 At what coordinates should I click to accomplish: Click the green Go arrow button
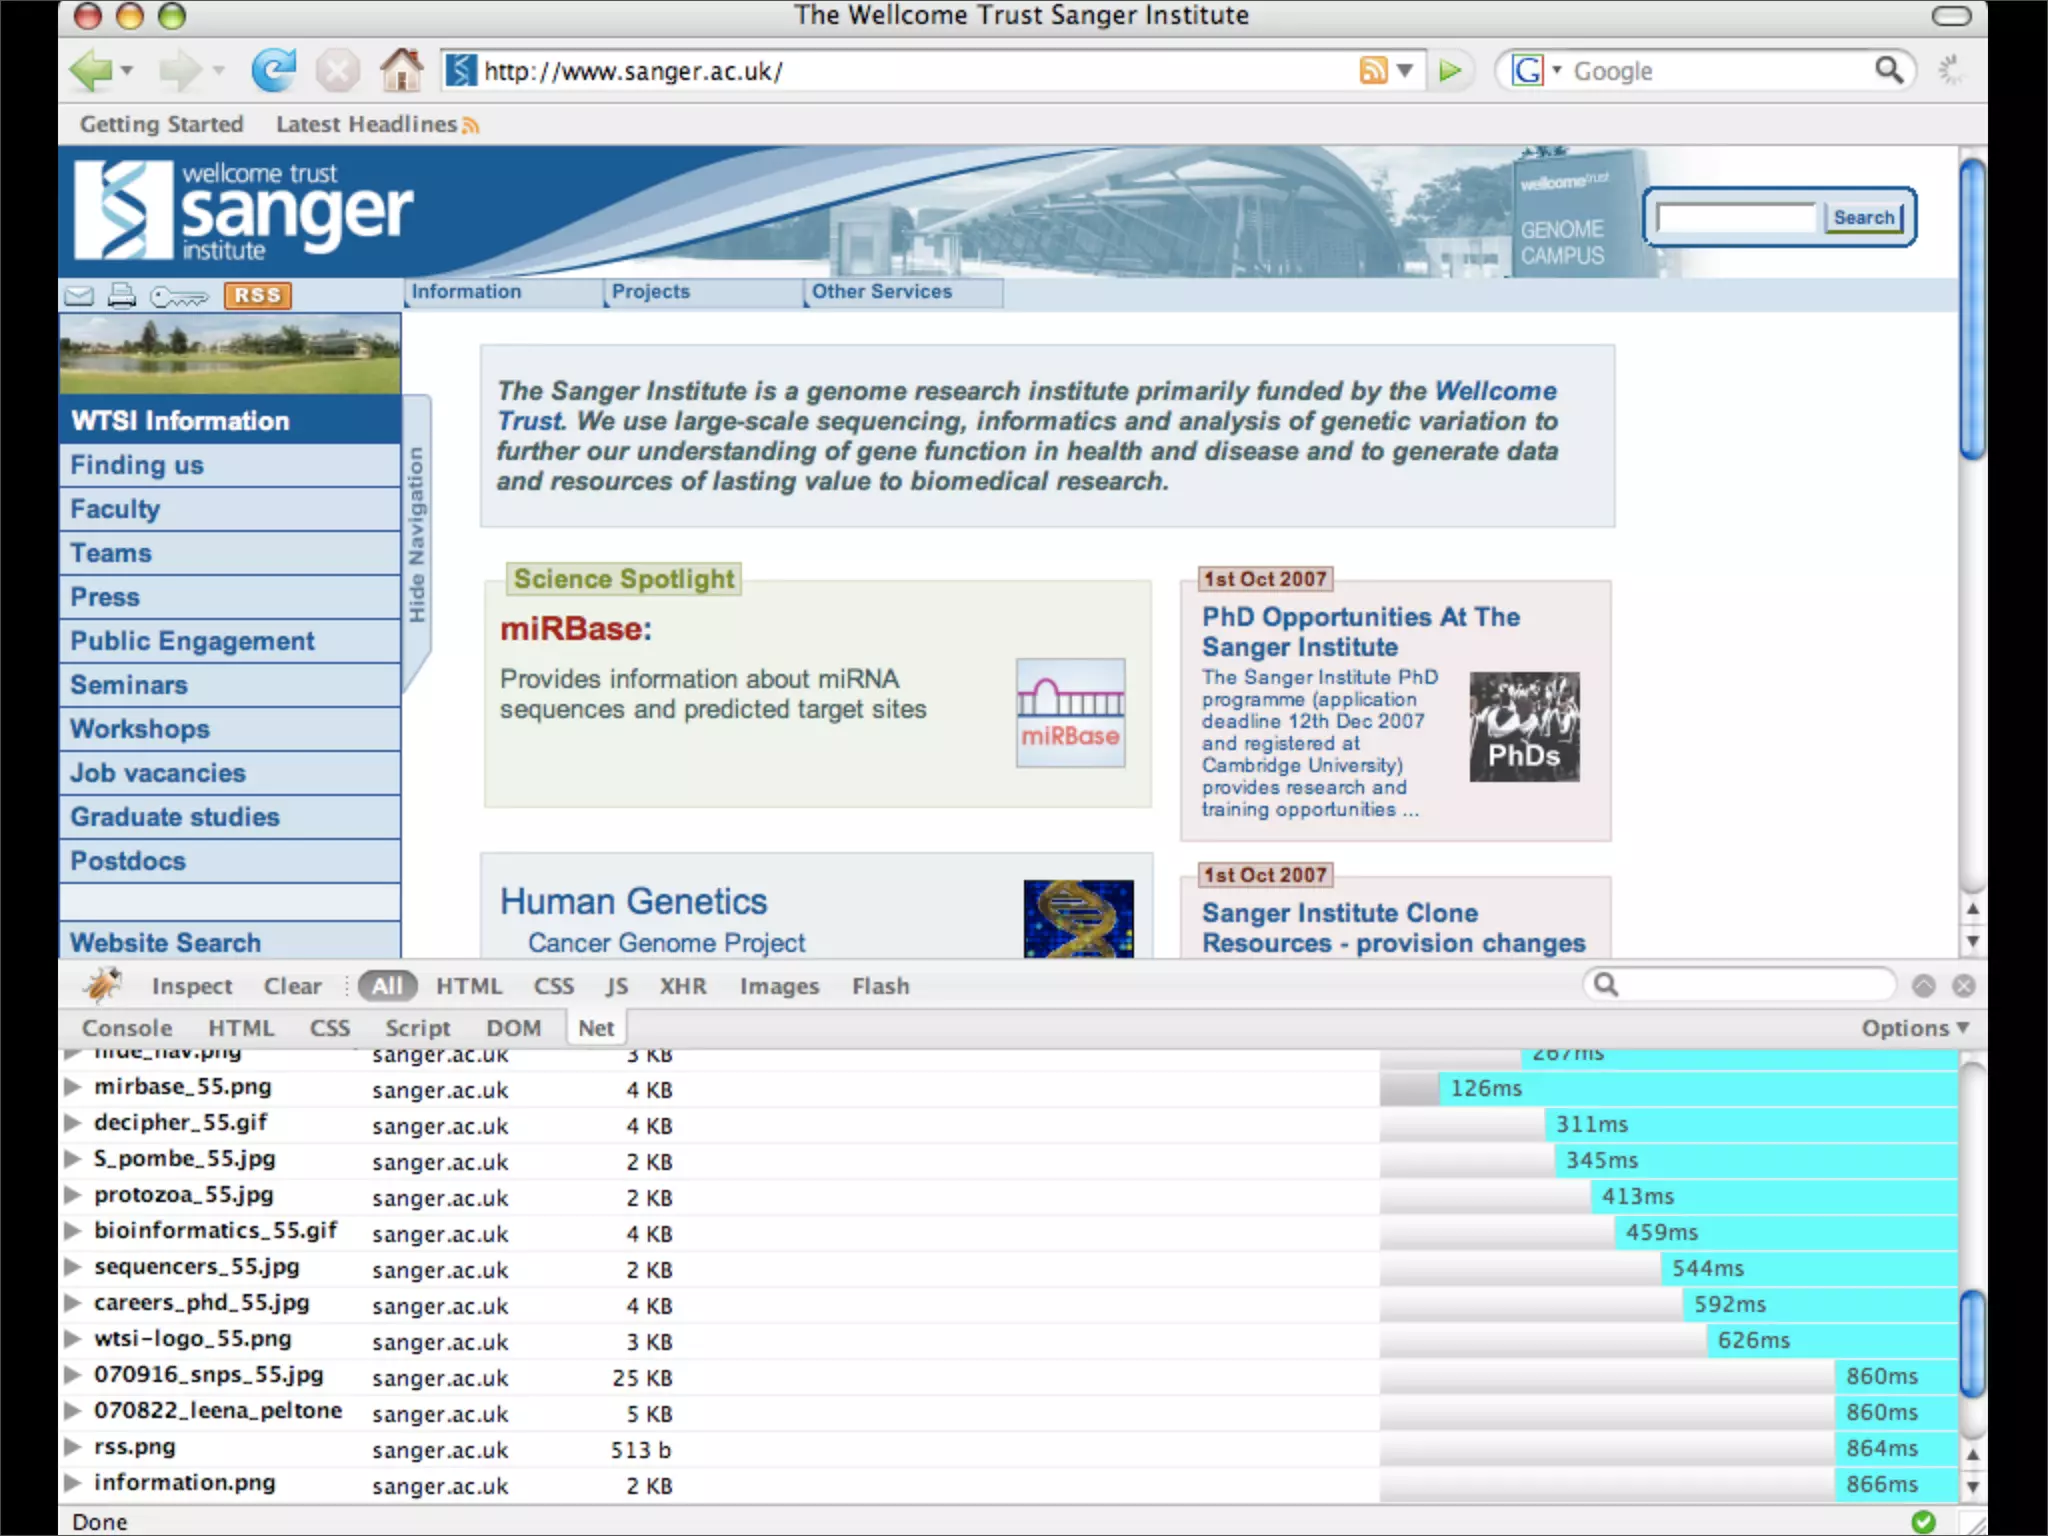point(1450,70)
